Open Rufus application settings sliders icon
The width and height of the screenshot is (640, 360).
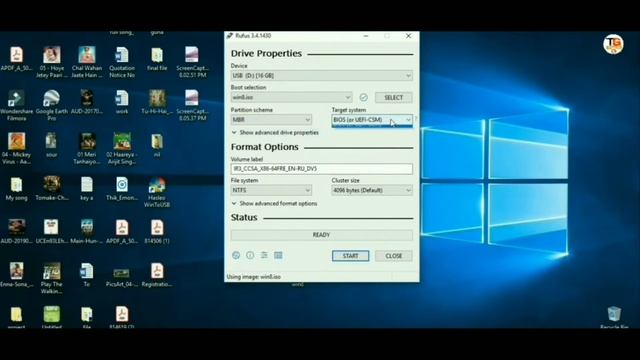(264, 256)
